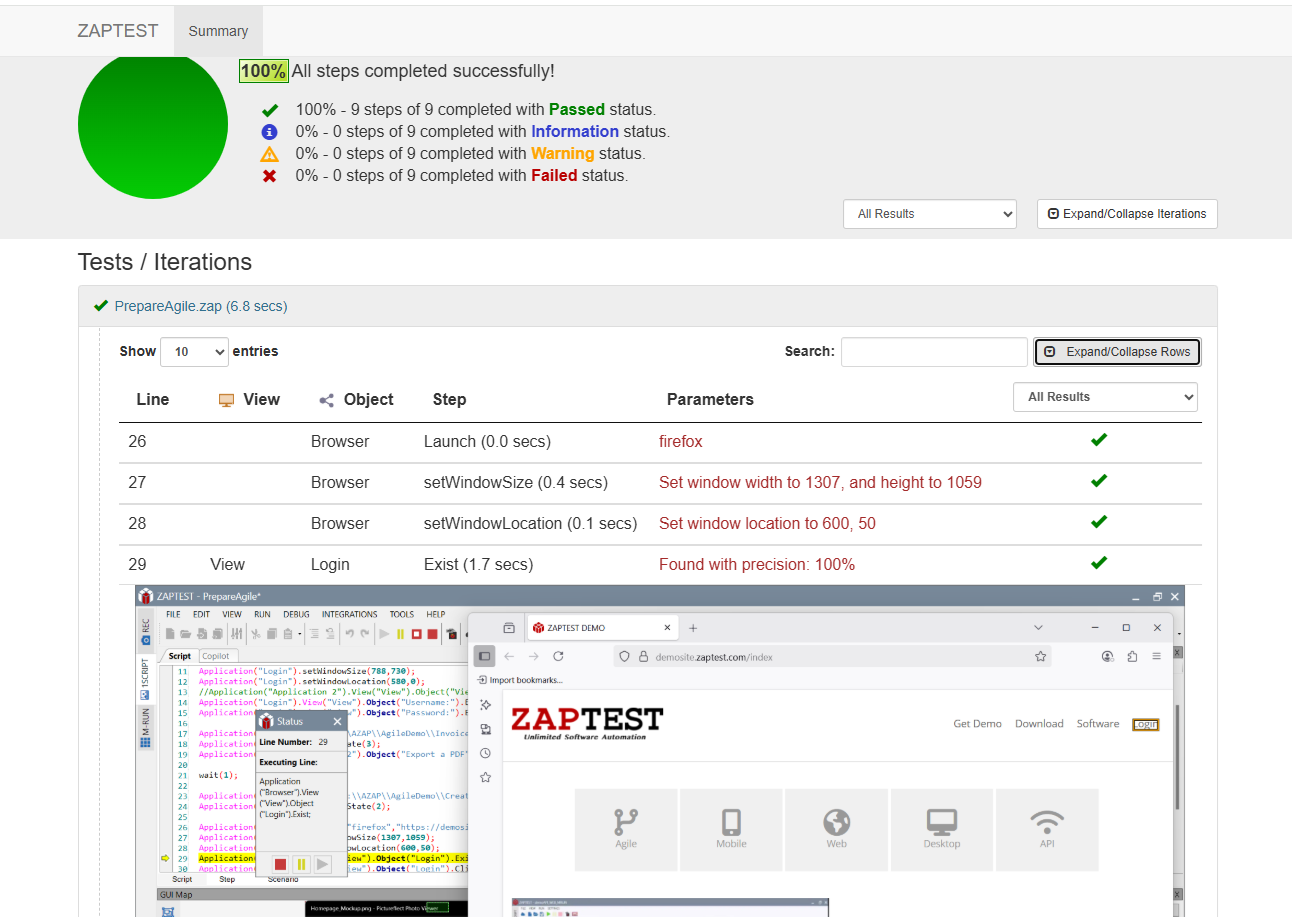Click the Firefox reload icon in screenshot

558,656
